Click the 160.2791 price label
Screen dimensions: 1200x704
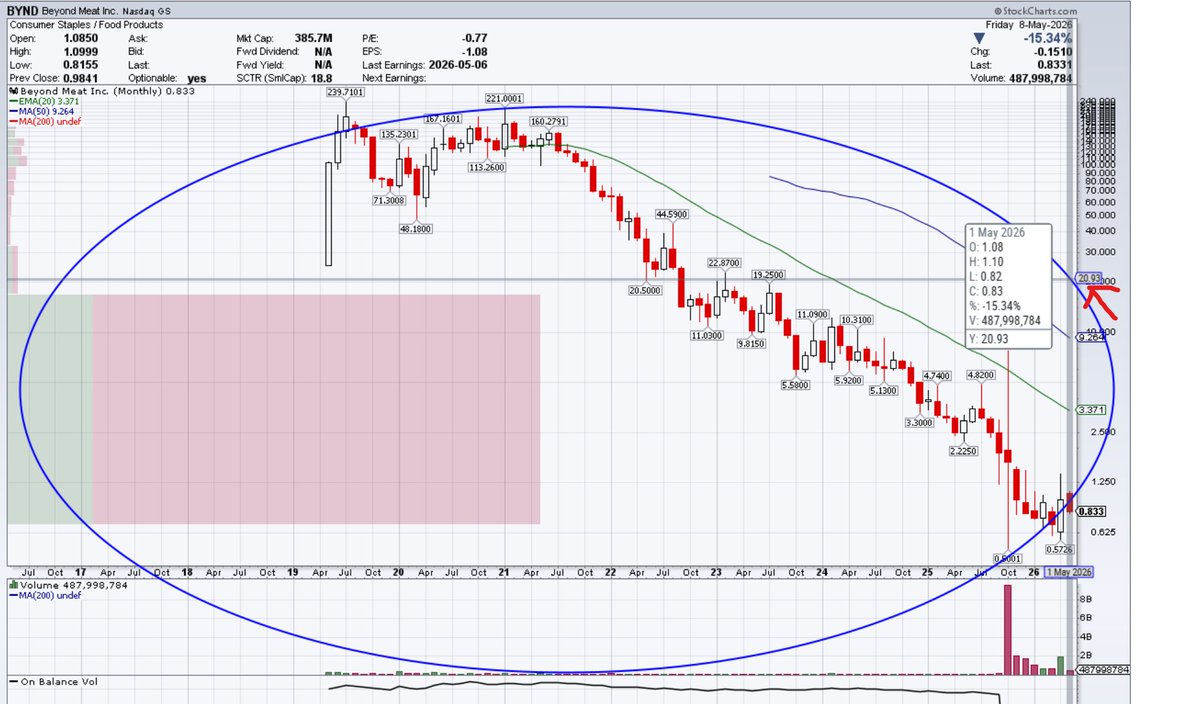click(548, 122)
